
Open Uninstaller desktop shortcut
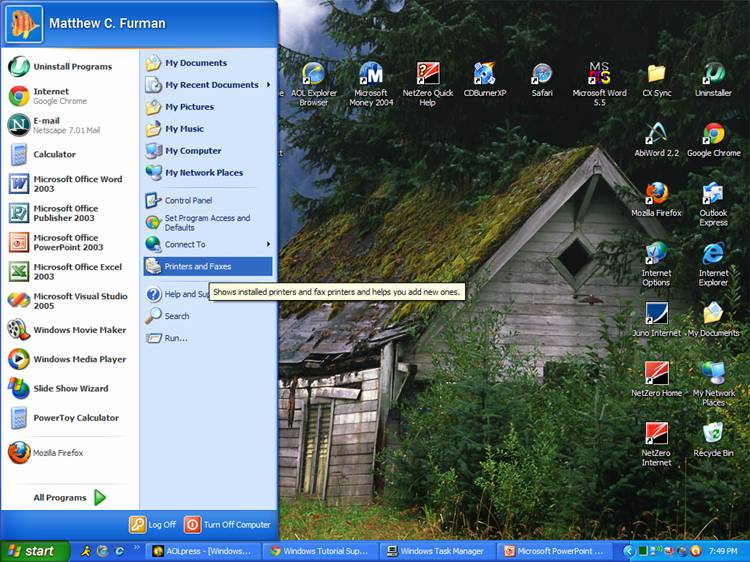pyautogui.click(x=714, y=79)
